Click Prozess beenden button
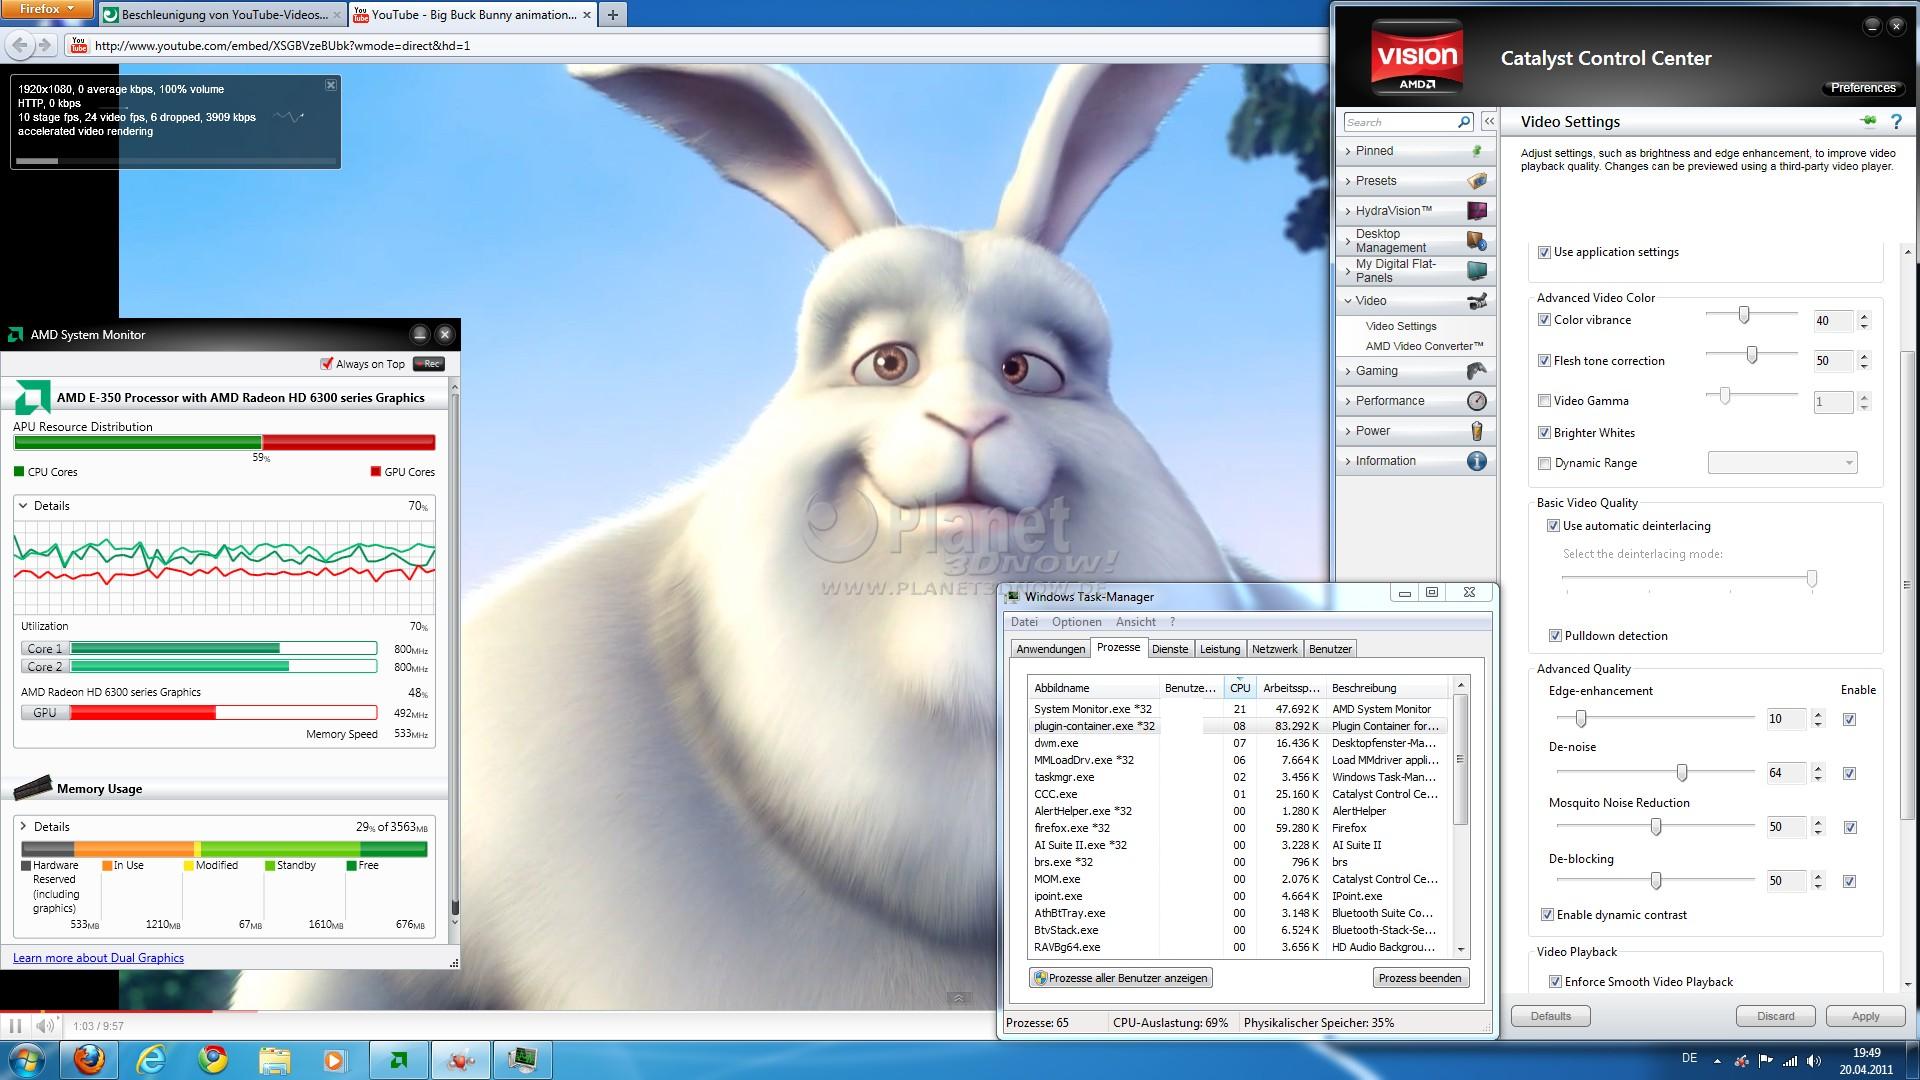This screenshot has width=1920, height=1080. coord(1420,978)
